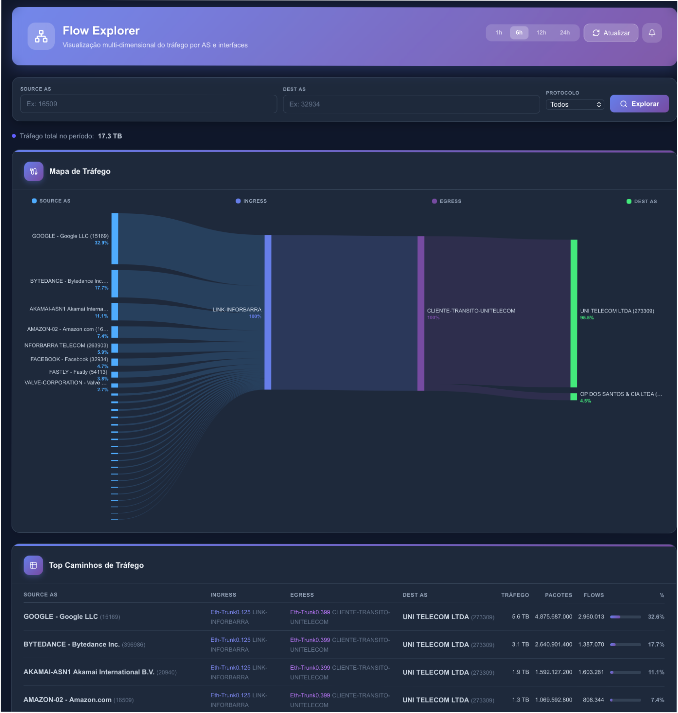Click the Explorar search button

click(639, 104)
